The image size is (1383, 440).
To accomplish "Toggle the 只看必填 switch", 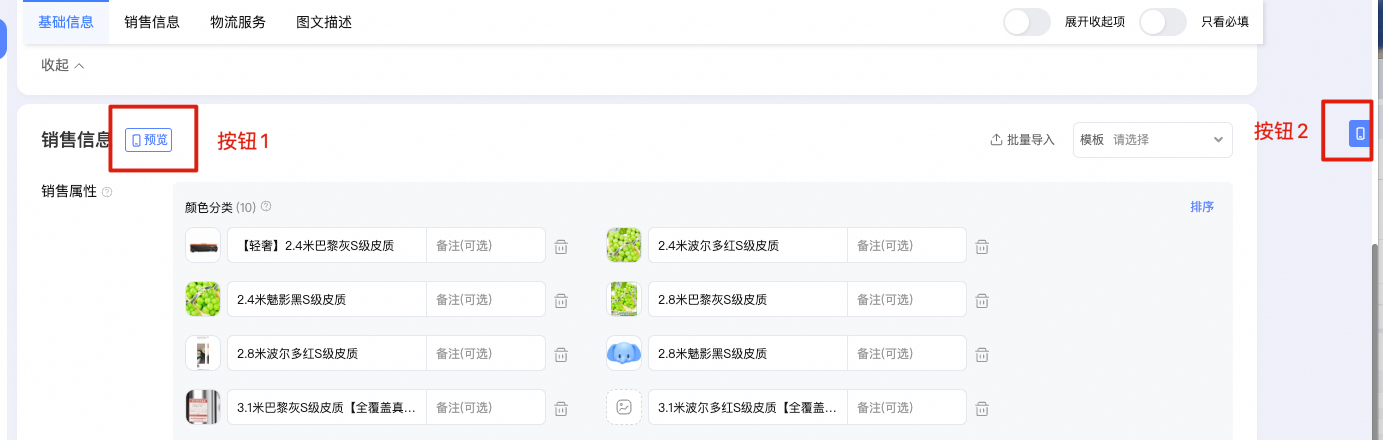I will [x=1163, y=22].
